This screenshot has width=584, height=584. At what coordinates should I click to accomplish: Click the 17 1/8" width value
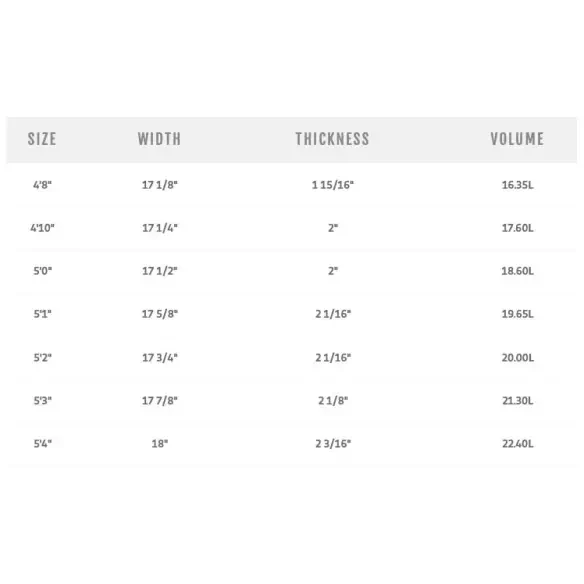coord(160,185)
